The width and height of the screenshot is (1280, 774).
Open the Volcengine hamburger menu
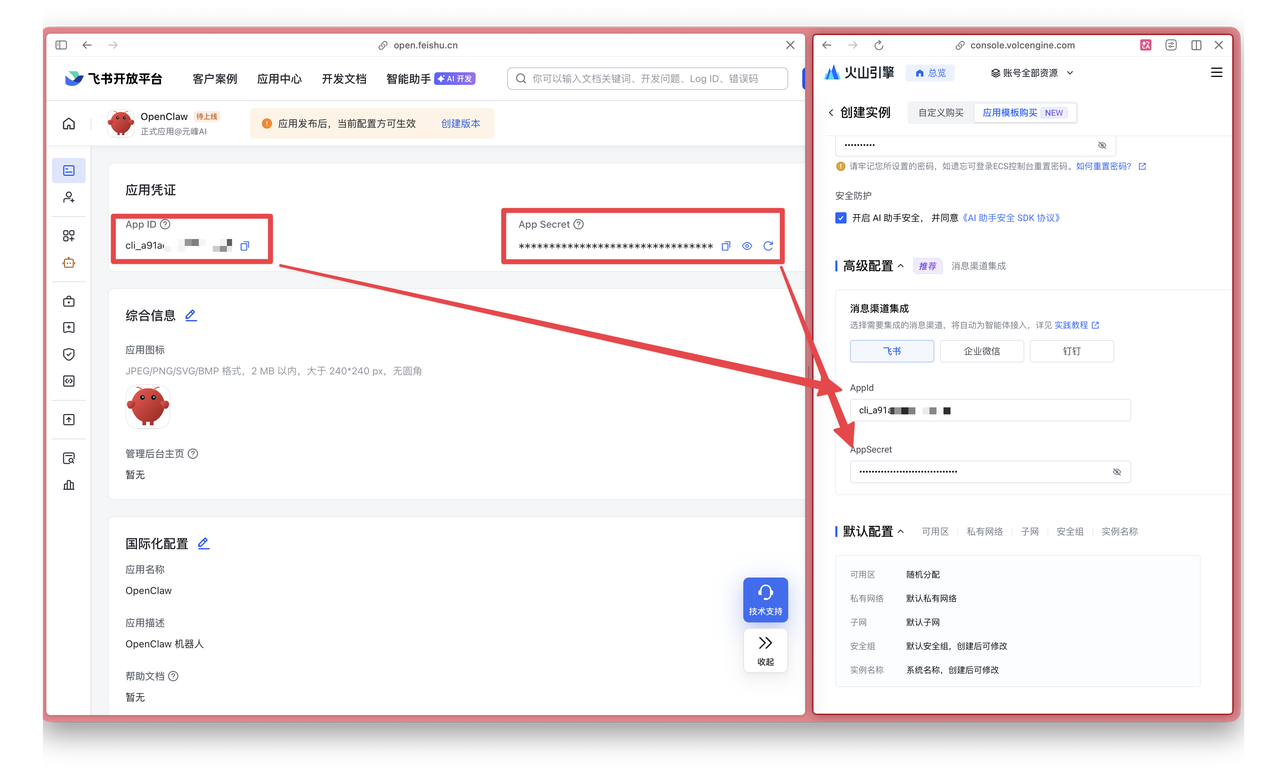[x=1216, y=72]
